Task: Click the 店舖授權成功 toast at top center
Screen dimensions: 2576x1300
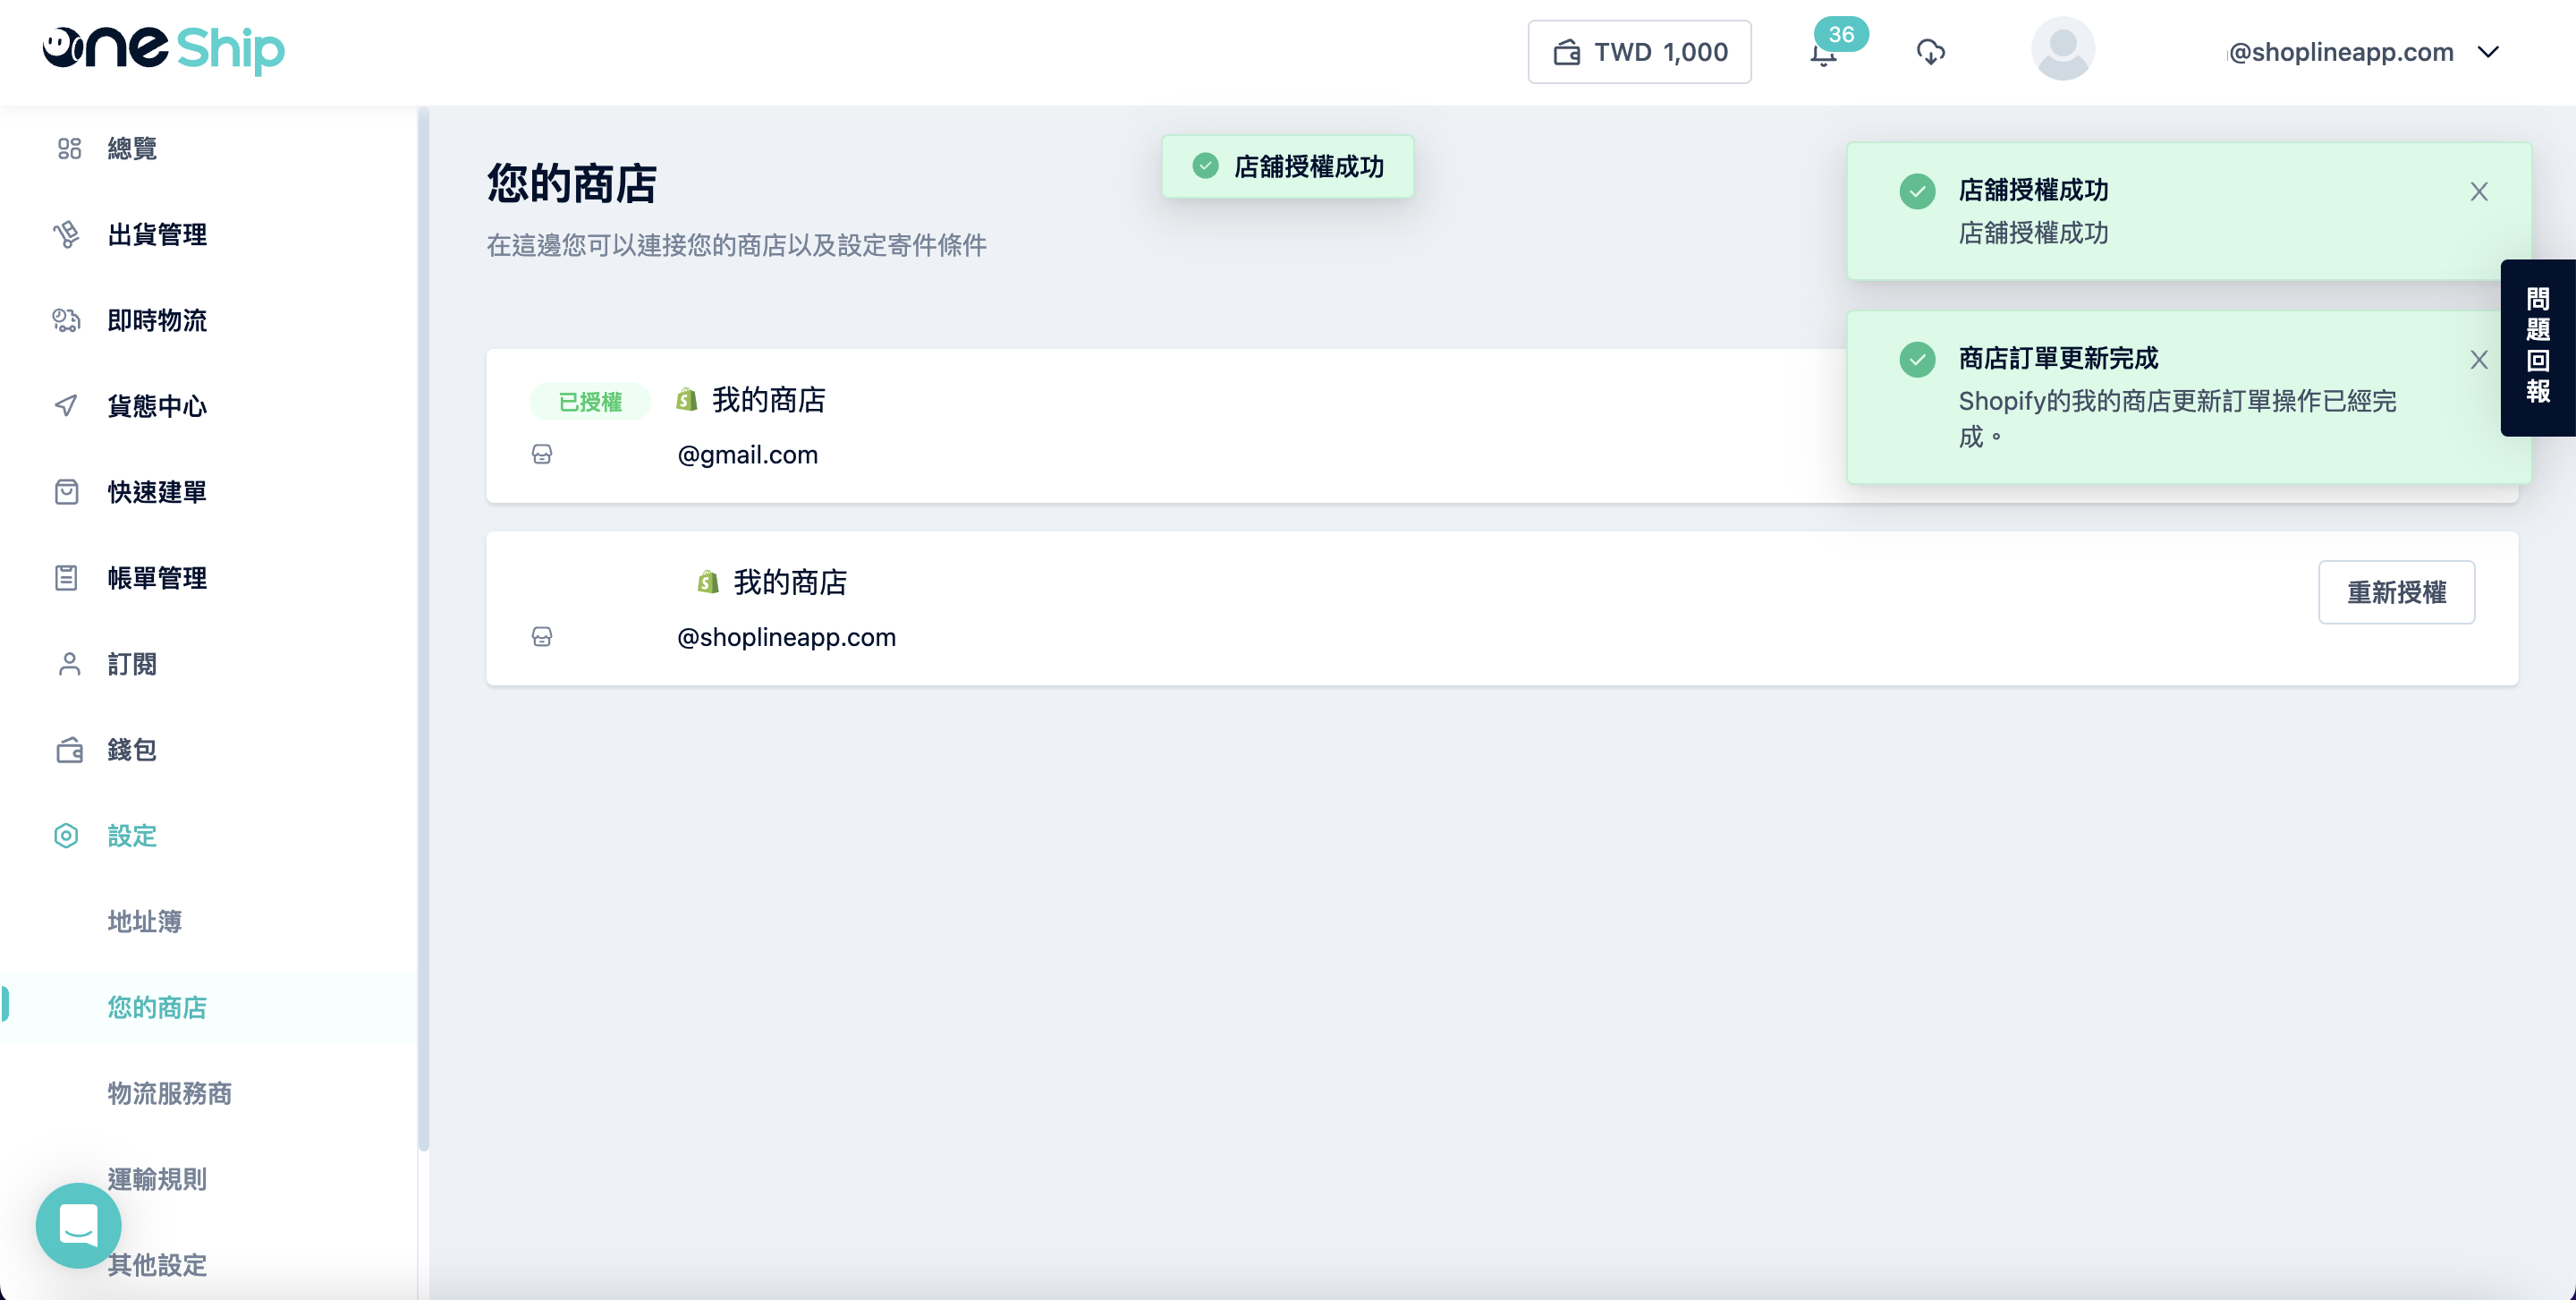Action: coord(1287,166)
